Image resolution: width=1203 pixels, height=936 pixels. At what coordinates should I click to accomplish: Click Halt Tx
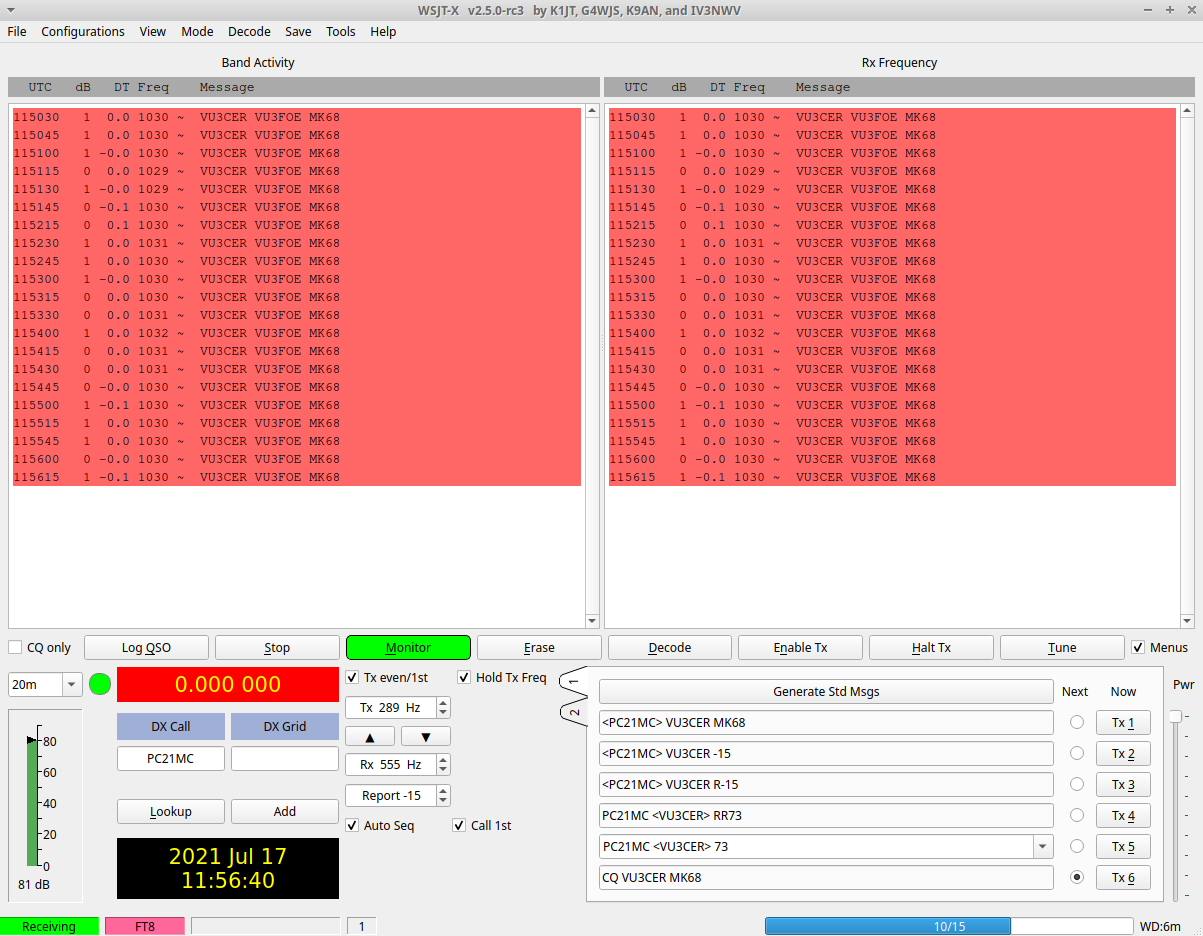click(931, 648)
